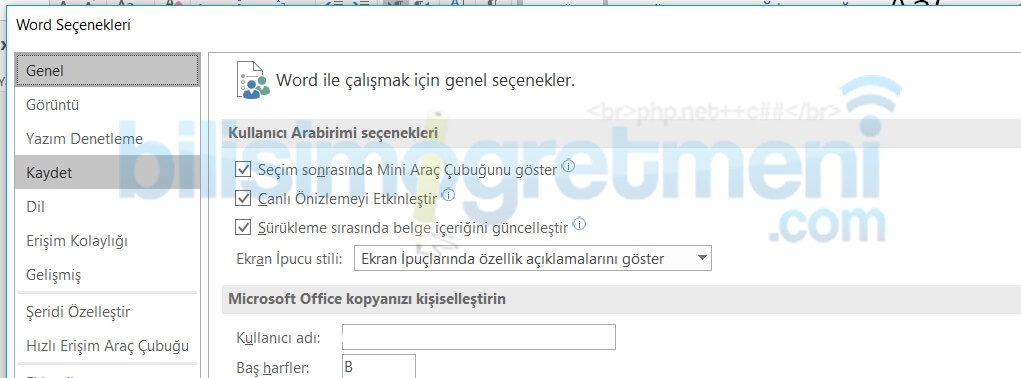Click info icon beside Canlı Önizlemeyi Etkinleştir

[x=448, y=195]
